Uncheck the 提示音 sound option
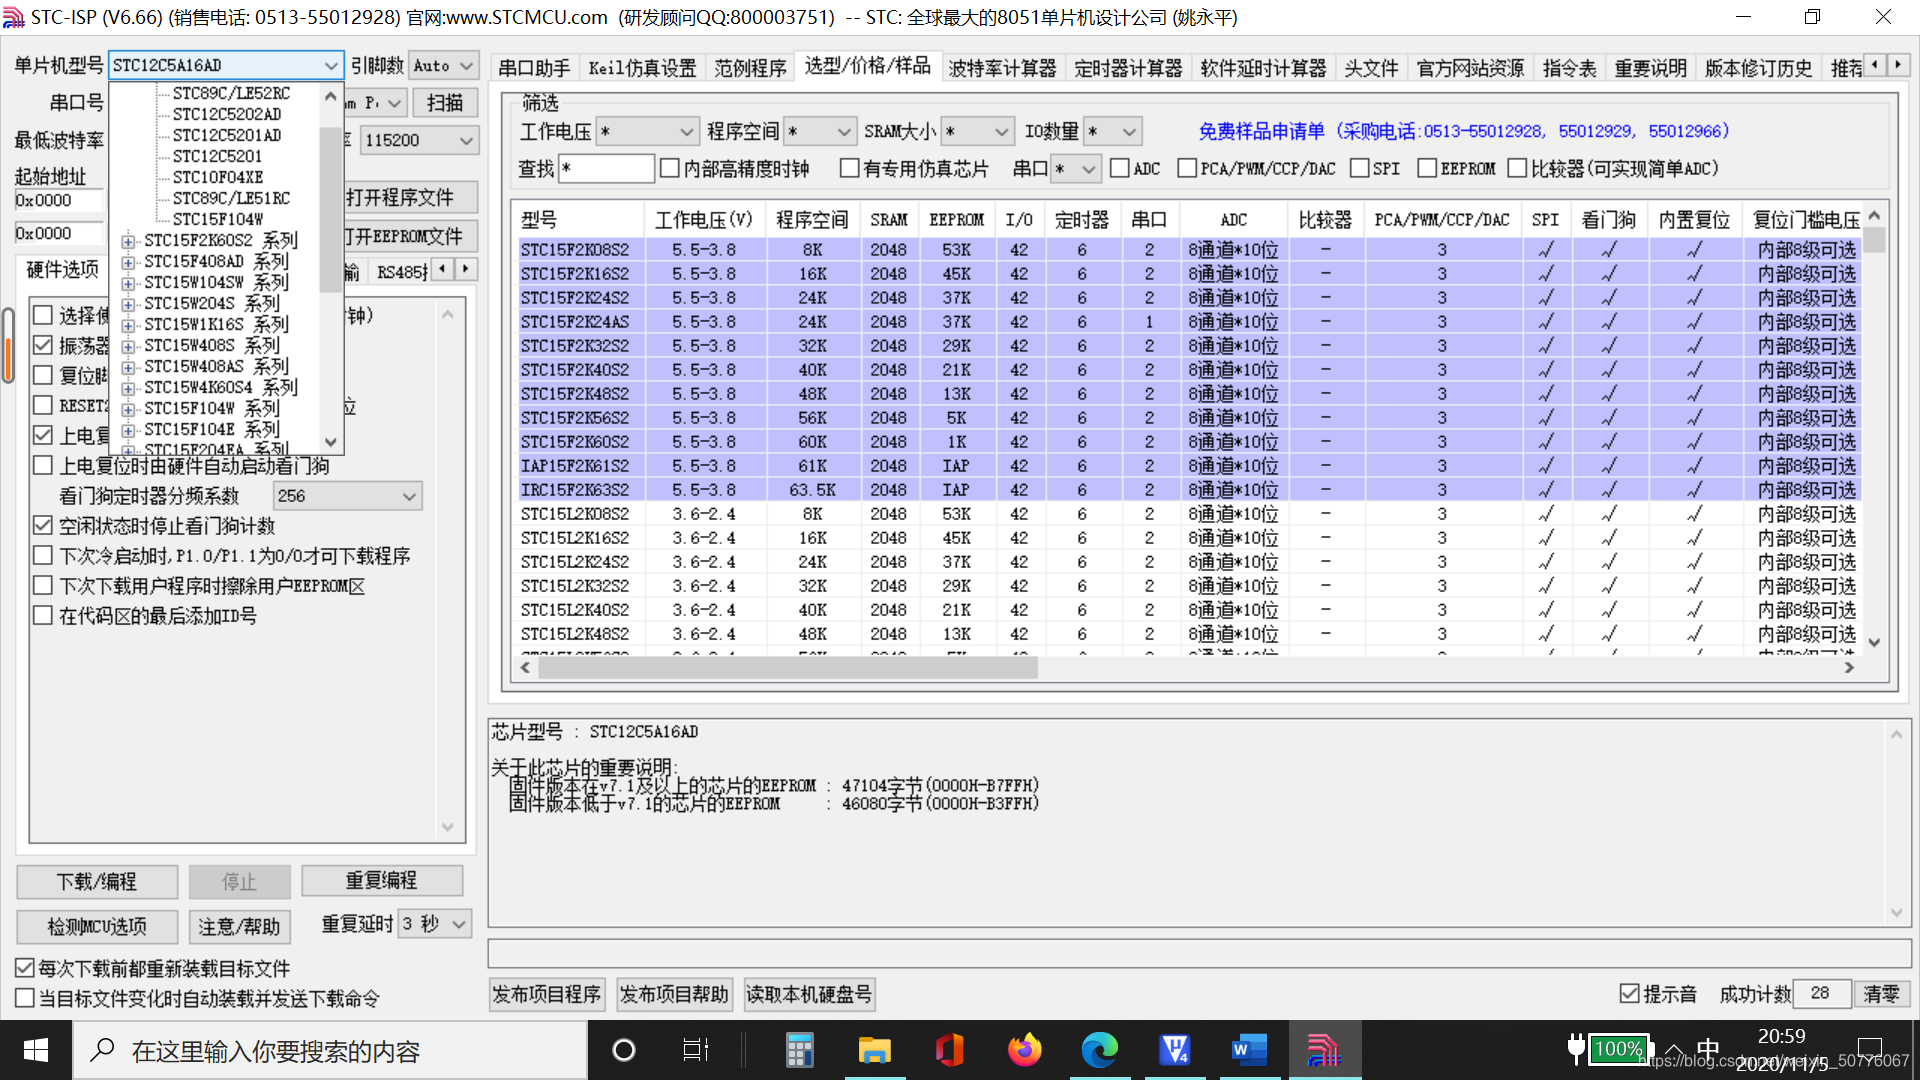This screenshot has height=1080, width=1920. pos(1630,994)
